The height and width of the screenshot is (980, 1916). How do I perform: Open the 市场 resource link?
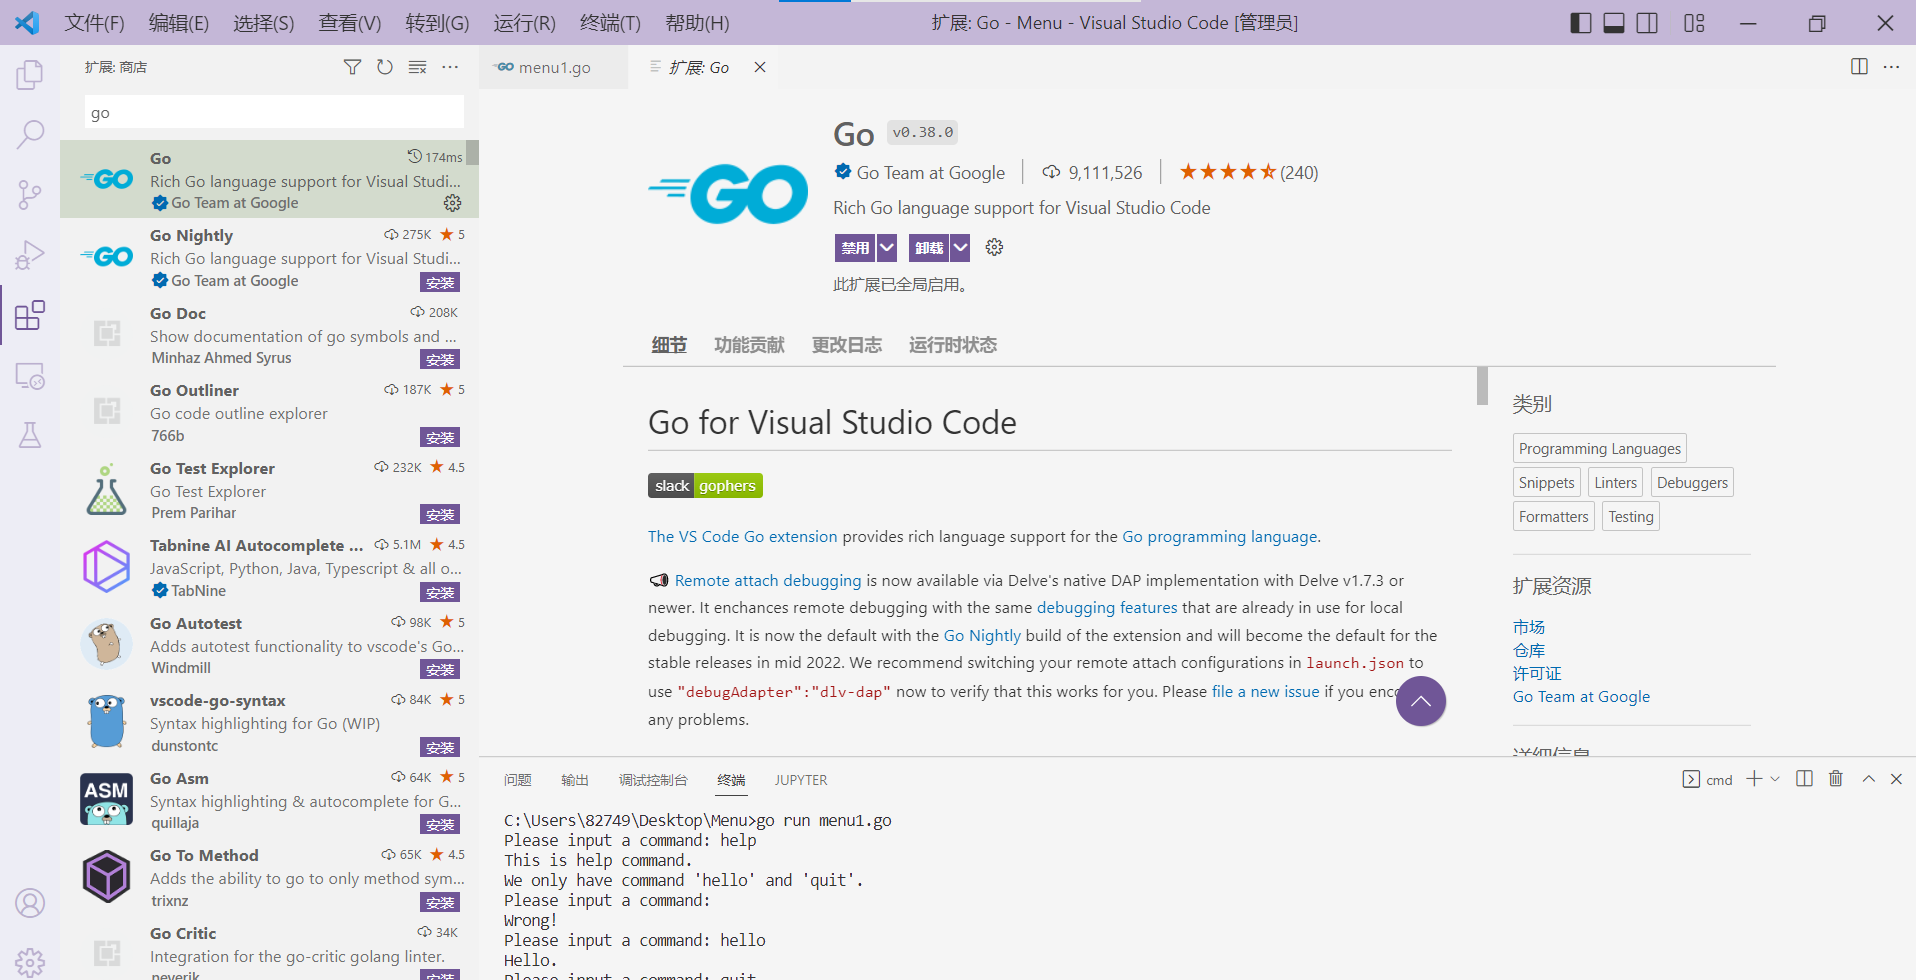click(1529, 627)
